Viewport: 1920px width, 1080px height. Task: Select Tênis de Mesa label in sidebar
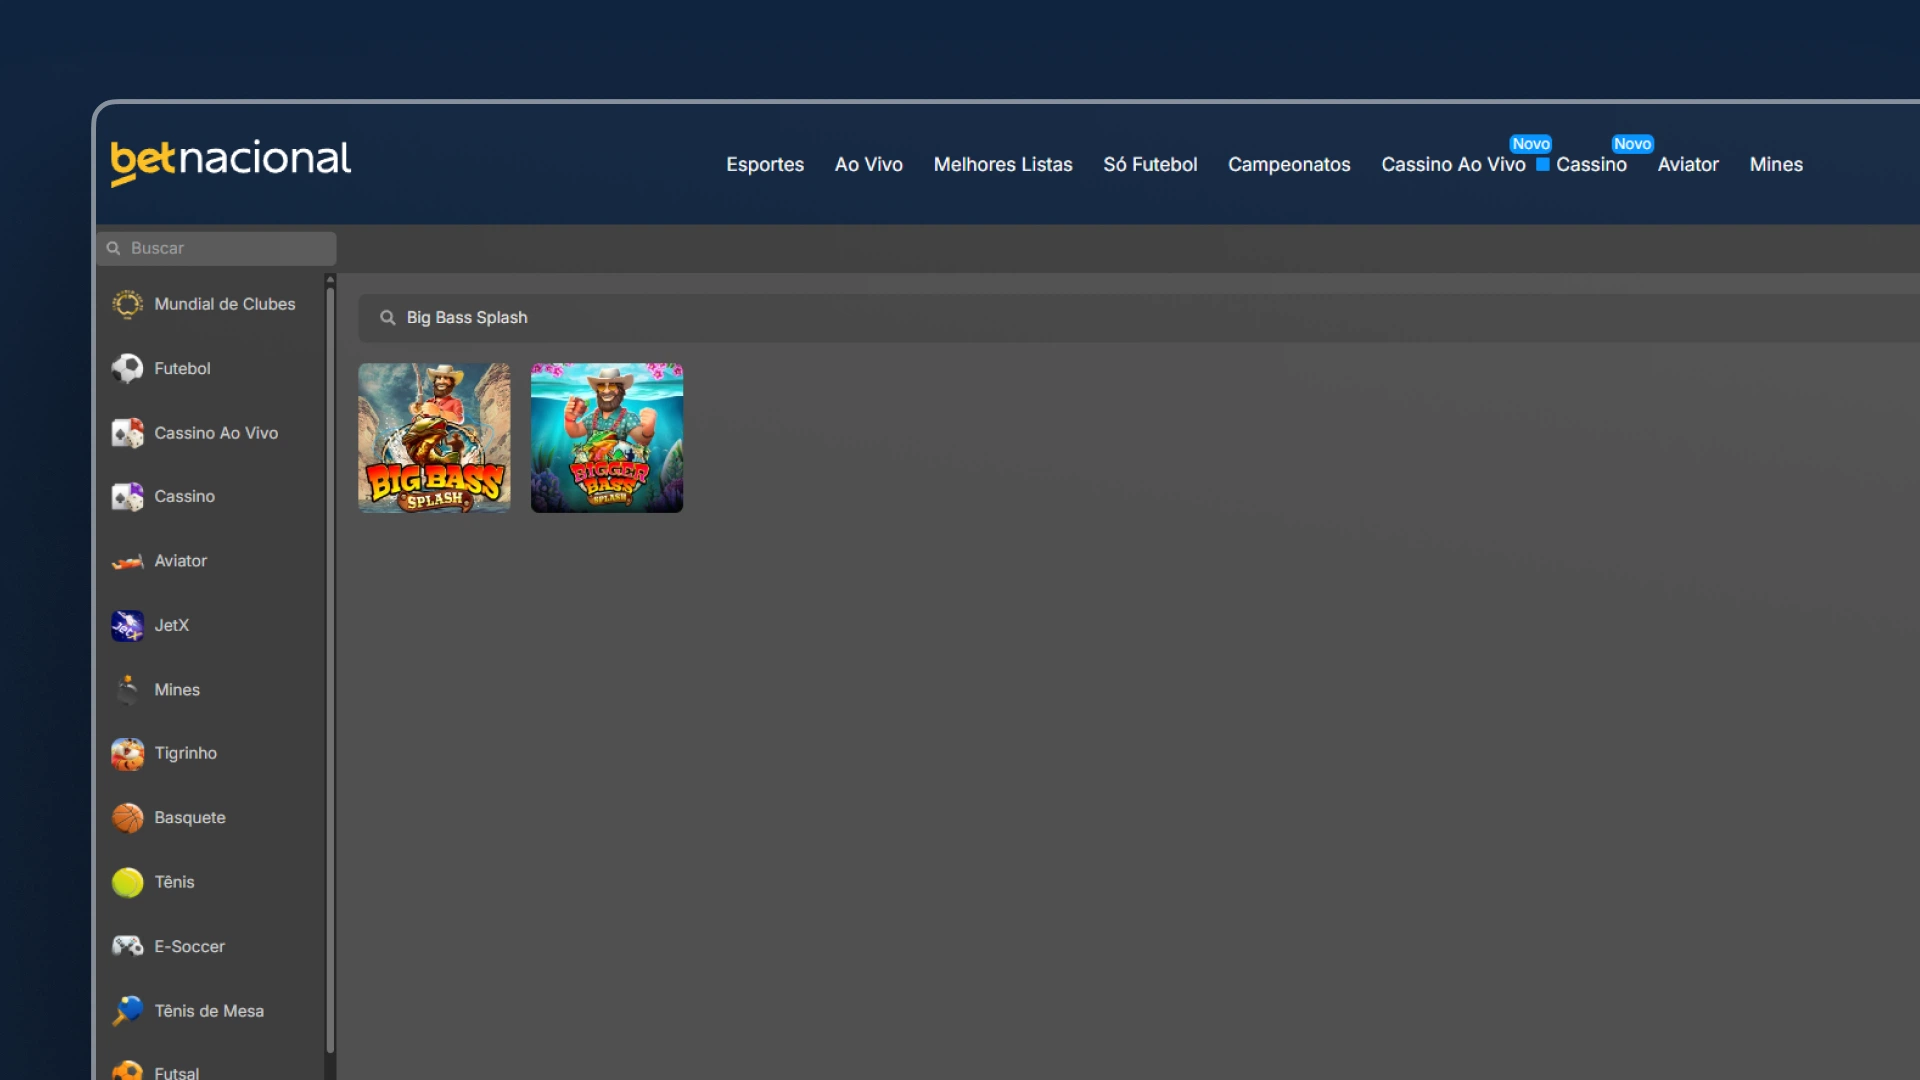pyautogui.click(x=209, y=1011)
